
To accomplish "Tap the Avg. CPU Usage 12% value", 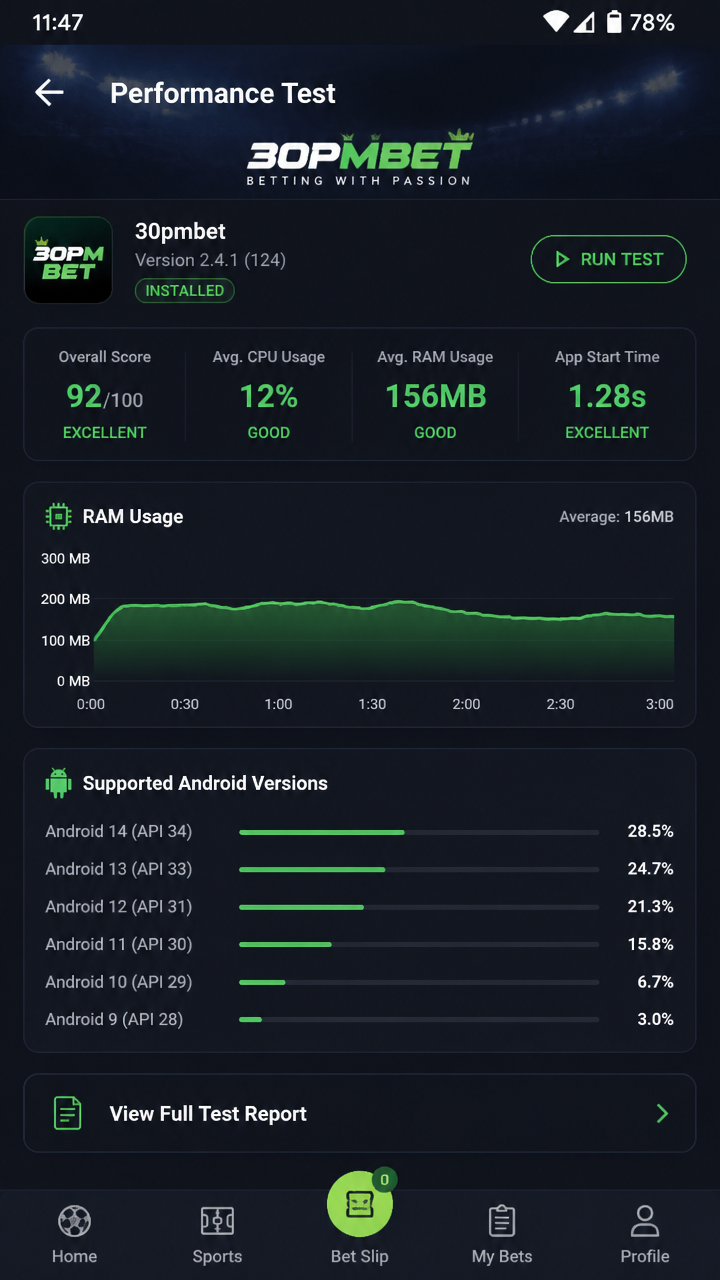I will (268, 397).
